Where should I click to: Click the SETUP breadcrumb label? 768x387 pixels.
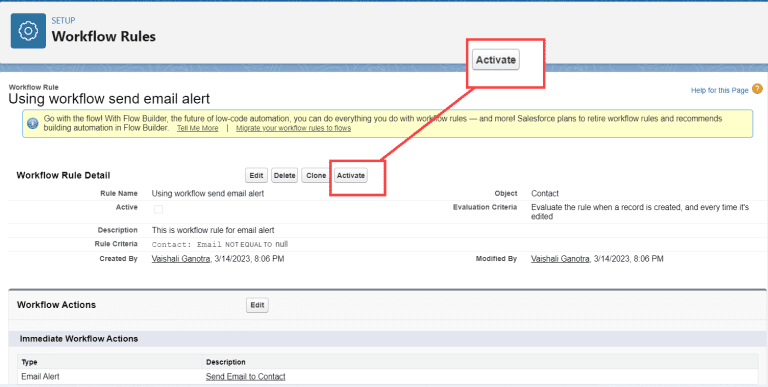(64, 21)
